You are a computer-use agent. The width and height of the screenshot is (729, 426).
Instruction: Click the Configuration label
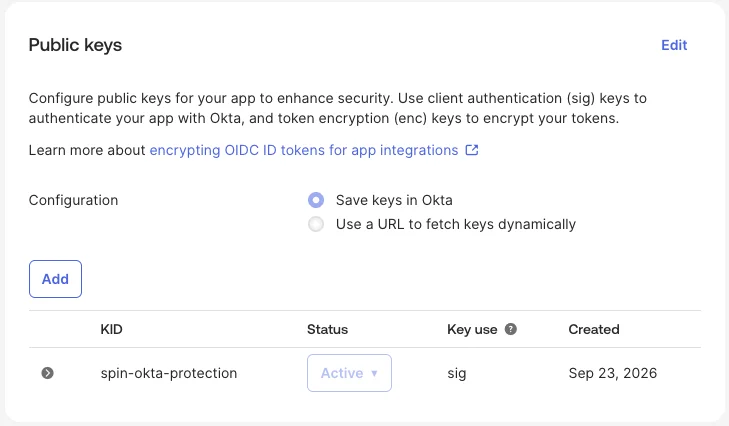(x=73, y=200)
